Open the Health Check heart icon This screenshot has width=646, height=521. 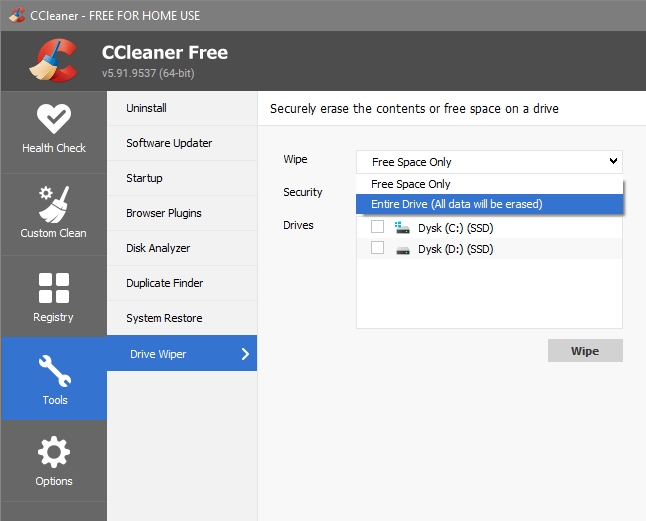(54, 119)
